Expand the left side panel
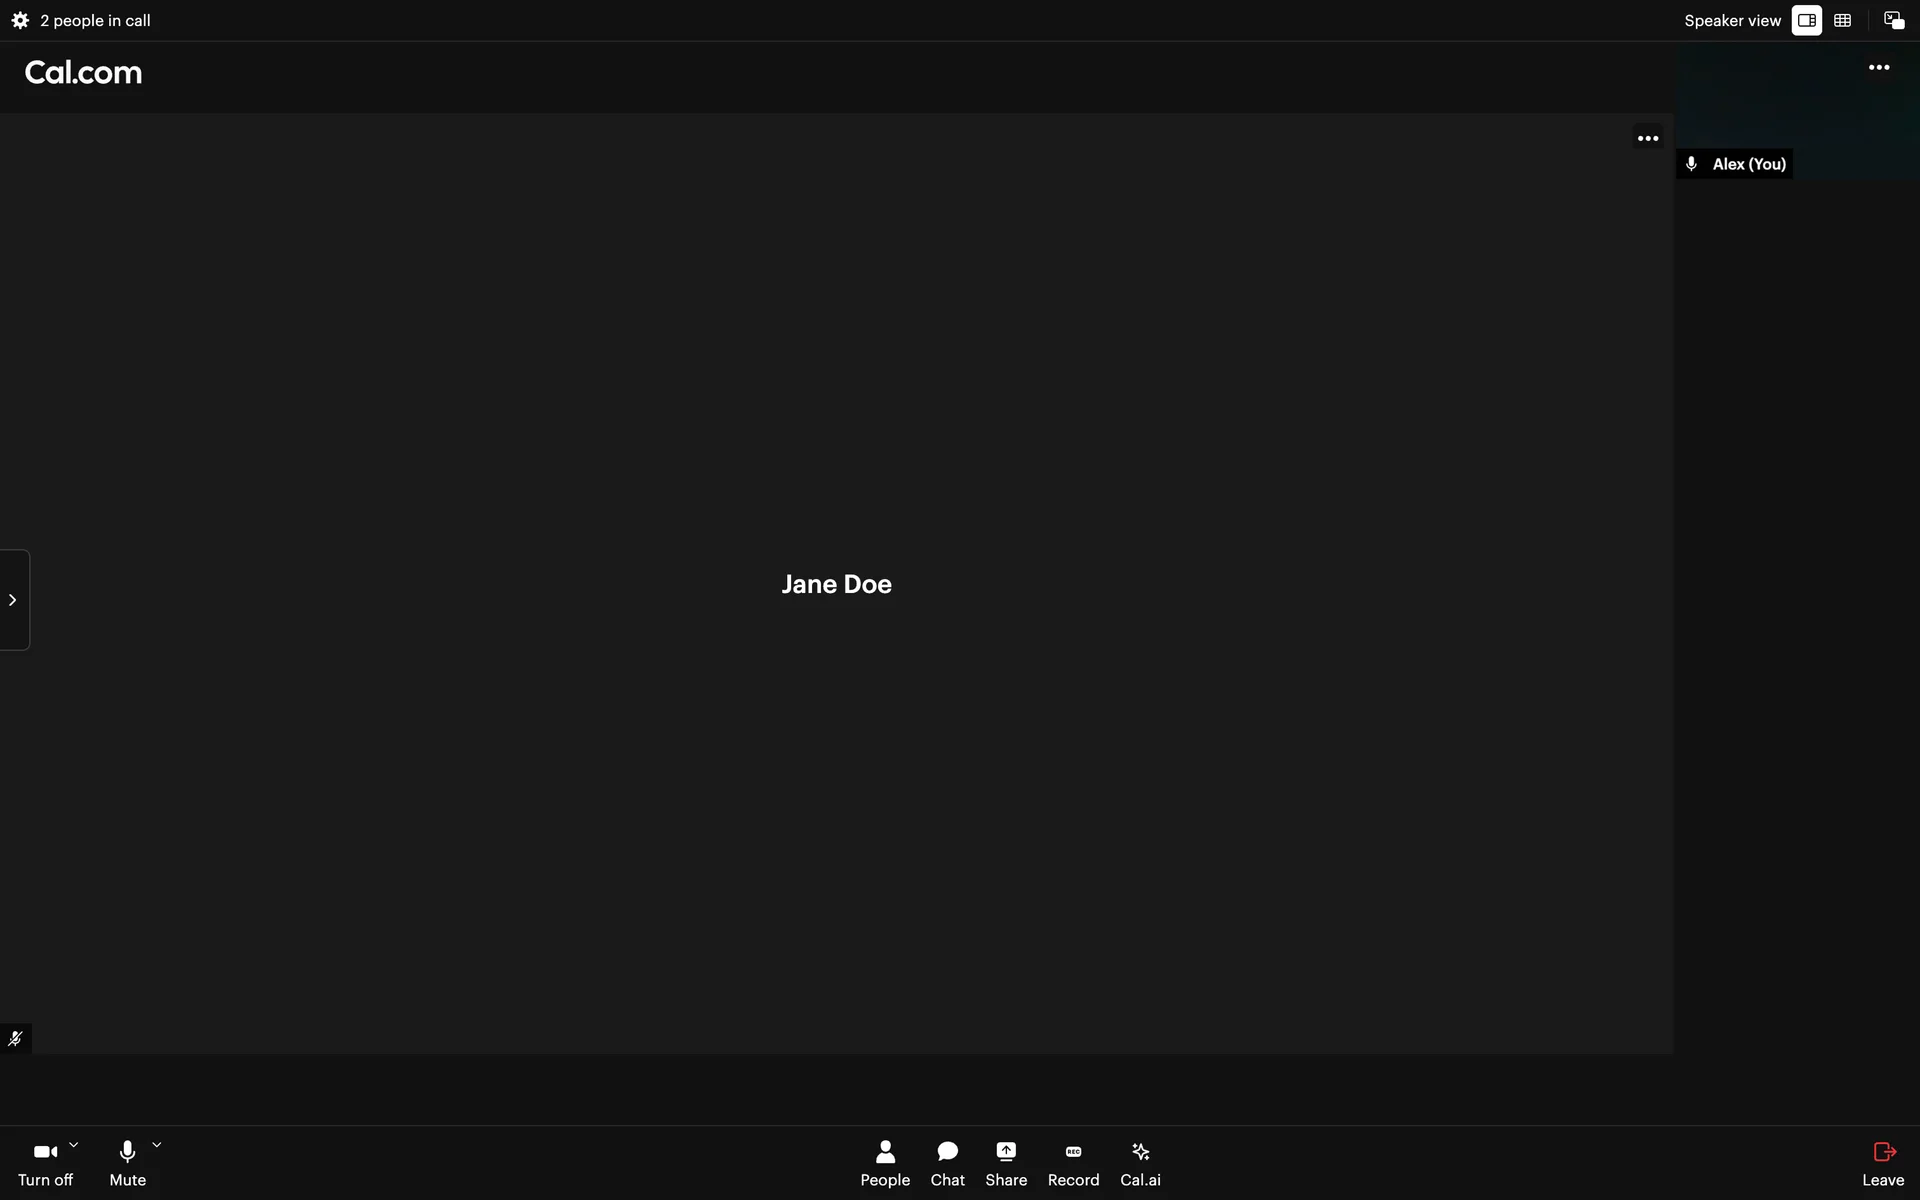The width and height of the screenshot is (1920, 1200). point(13,600)
